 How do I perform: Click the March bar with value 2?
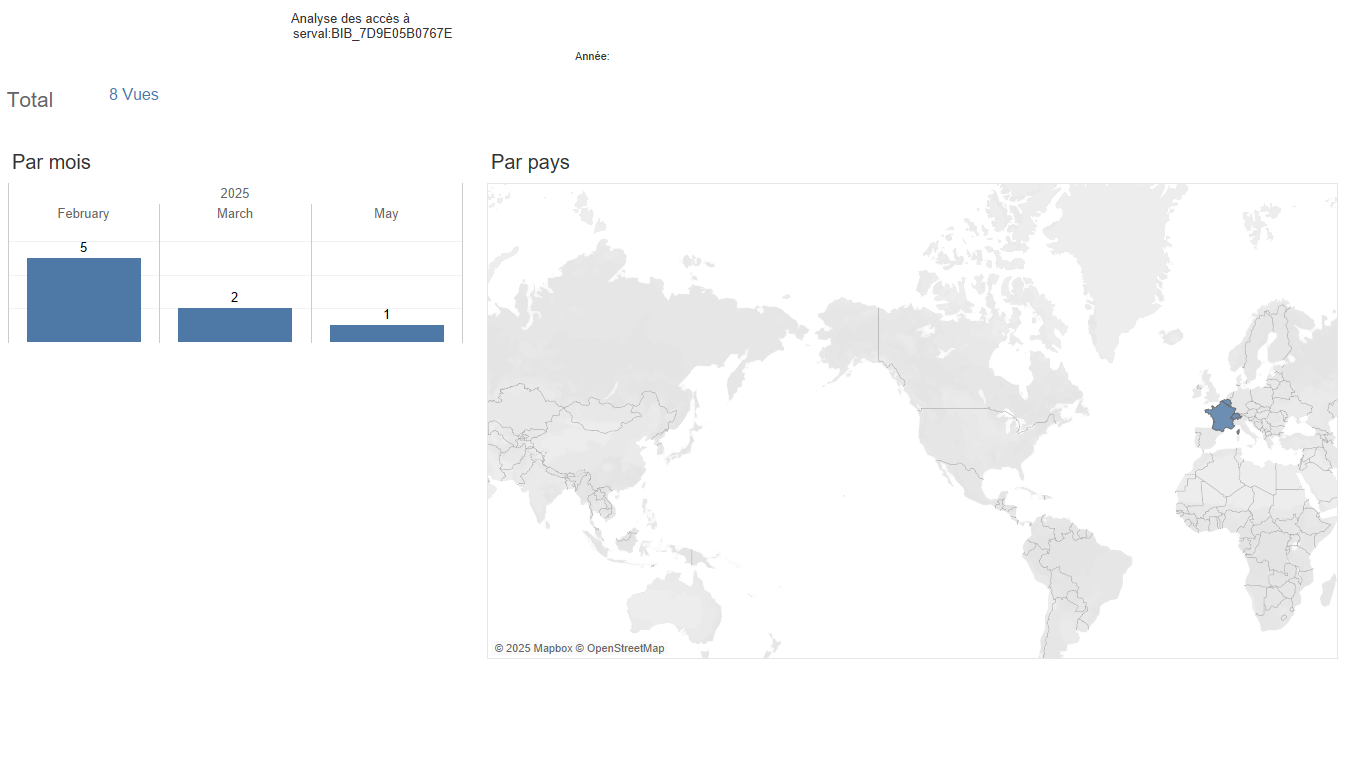coord(235,325)
